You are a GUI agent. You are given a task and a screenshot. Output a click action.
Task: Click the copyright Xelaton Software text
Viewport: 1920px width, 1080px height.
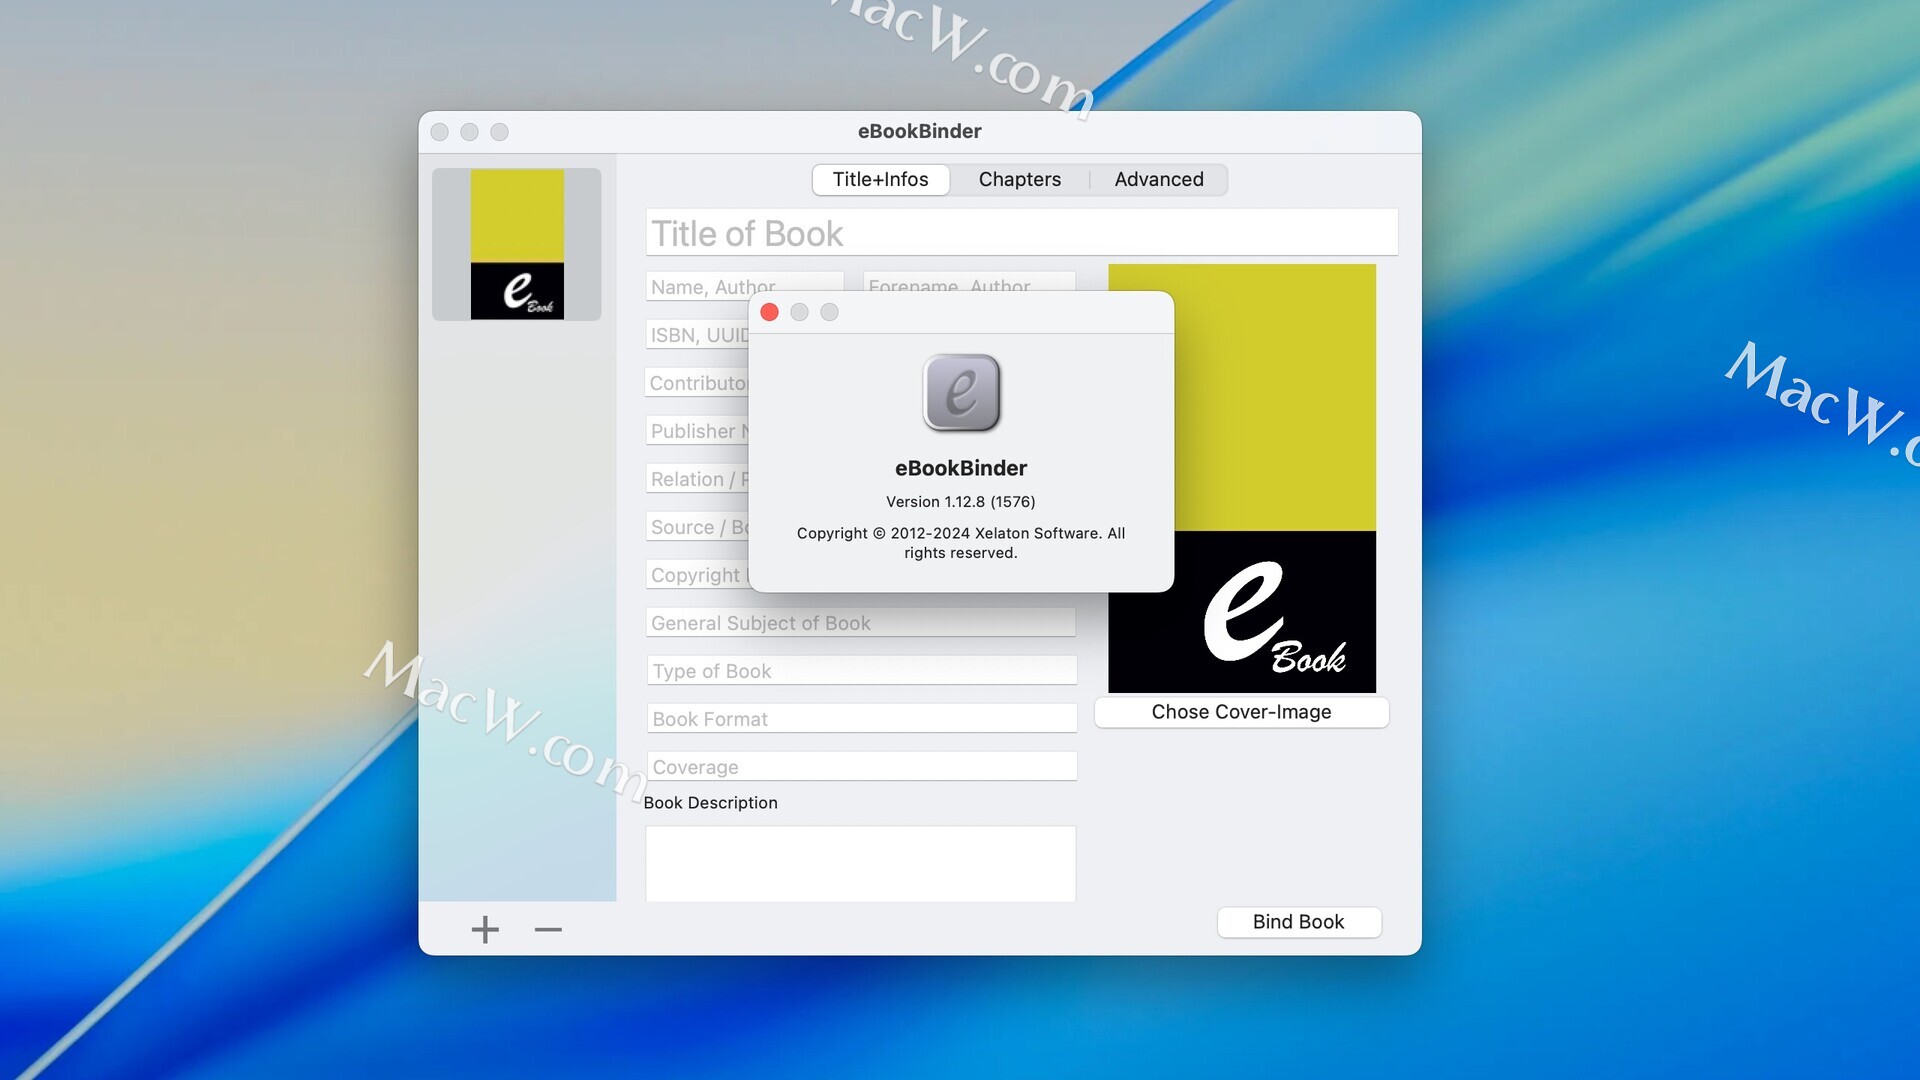961,543
